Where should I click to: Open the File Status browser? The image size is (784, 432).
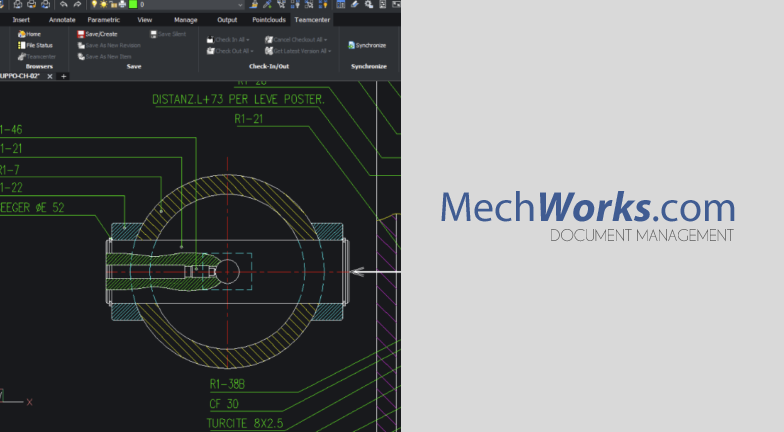35,46
